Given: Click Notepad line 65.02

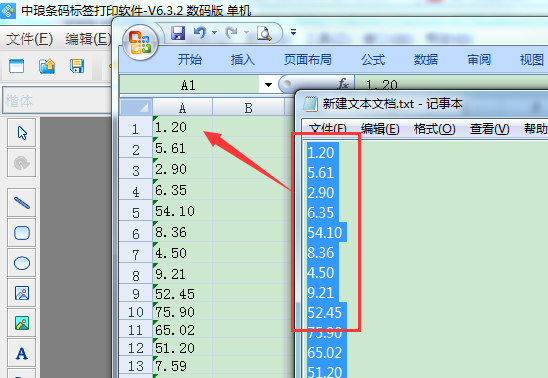Looking at the screenshot, I should click(325, 352).
